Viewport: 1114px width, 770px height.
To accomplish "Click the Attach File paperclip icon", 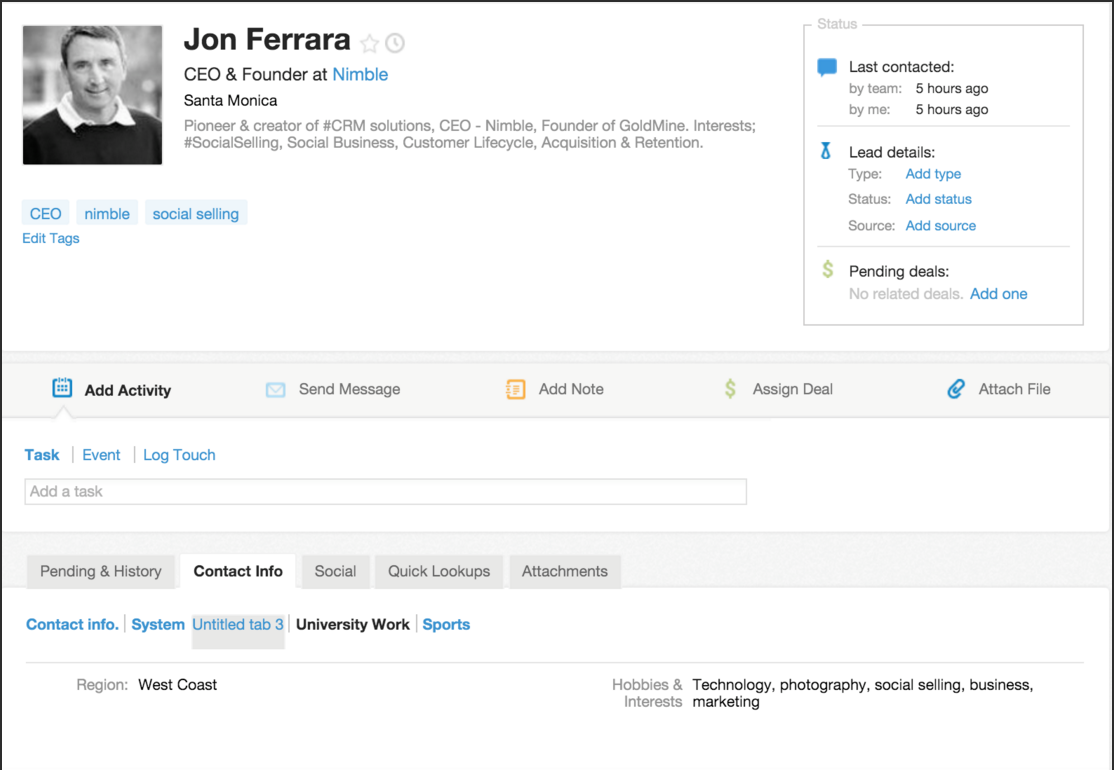I will tap(956, 389).
